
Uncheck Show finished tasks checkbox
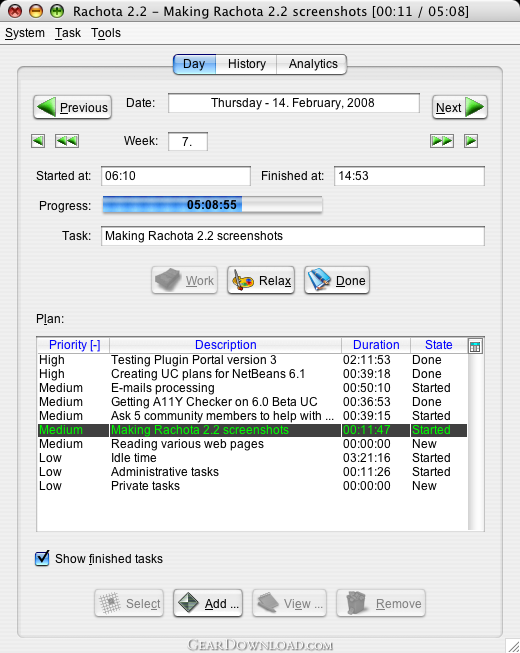pyautogui.click(x=42, y=558)
